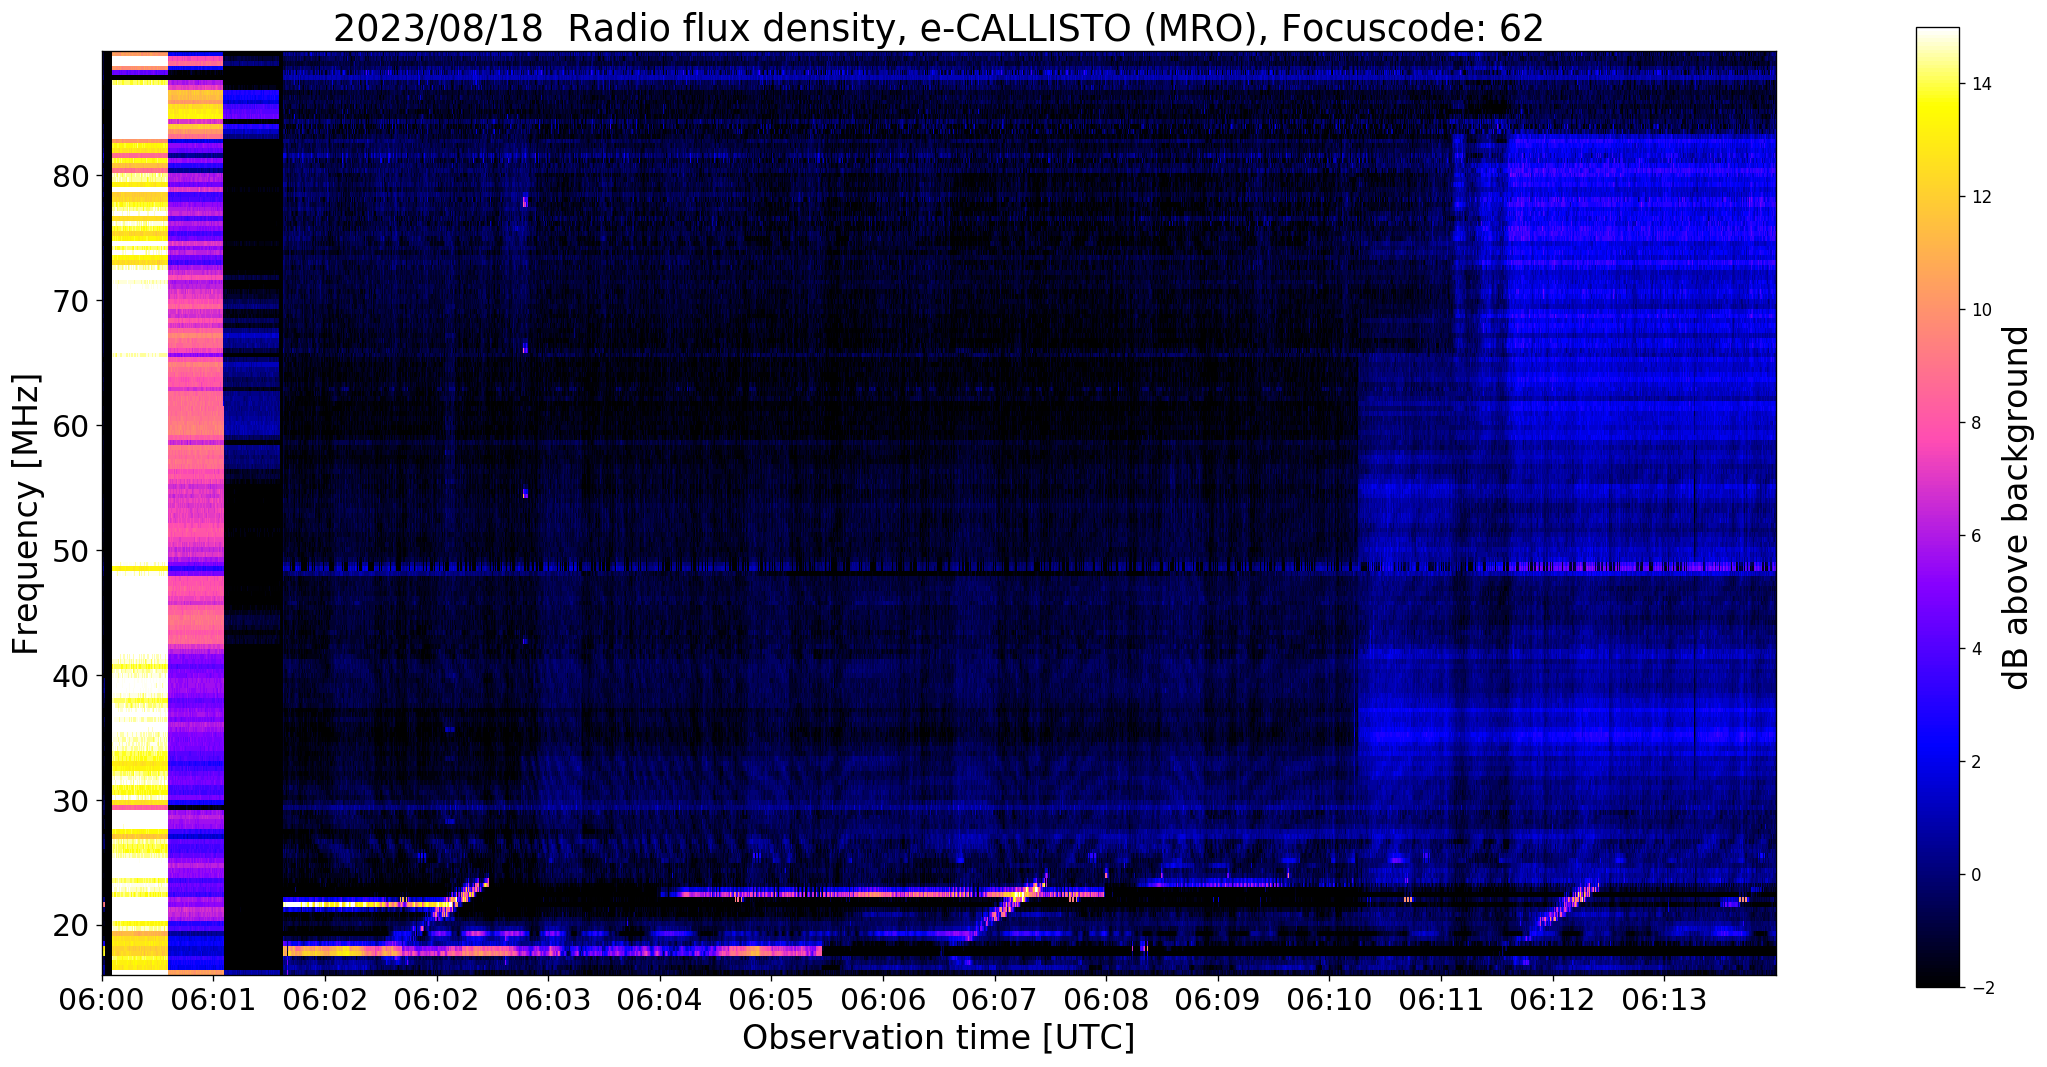
Task: Click the 60 tick on frequency axis
Action: point(71,426)
